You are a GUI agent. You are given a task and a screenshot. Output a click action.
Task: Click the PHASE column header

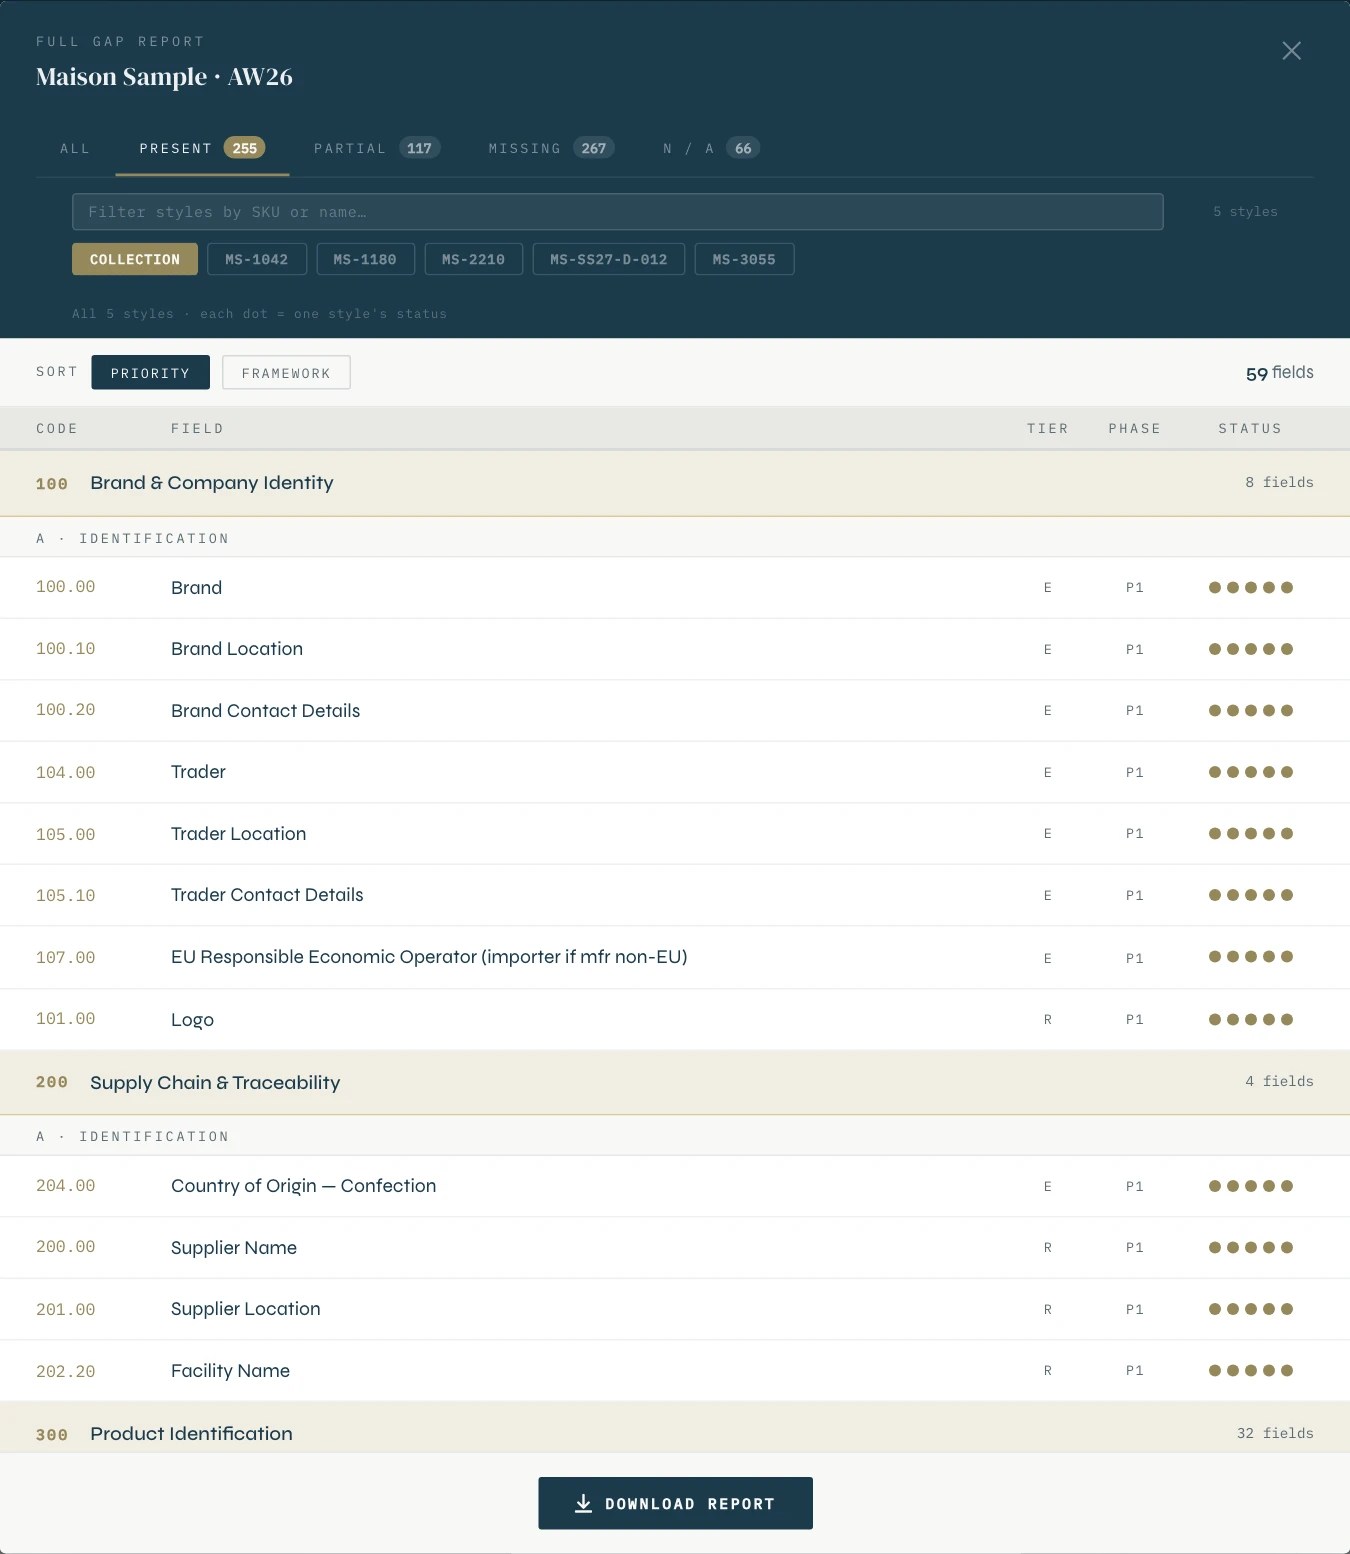pyautogui.click(x=1134, y=429)
